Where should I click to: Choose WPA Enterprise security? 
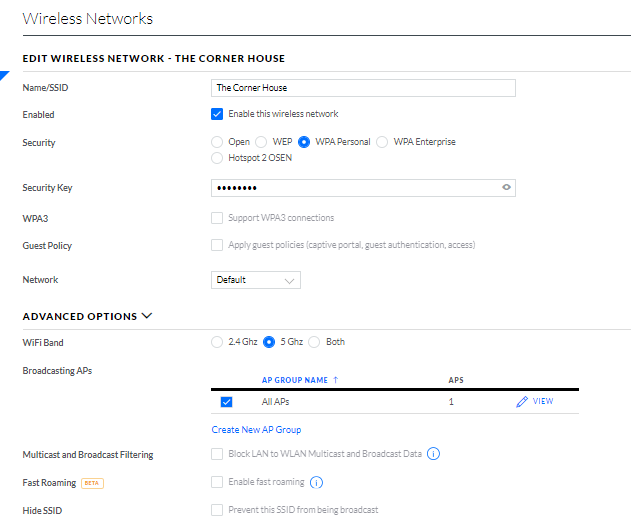(382, 142)
